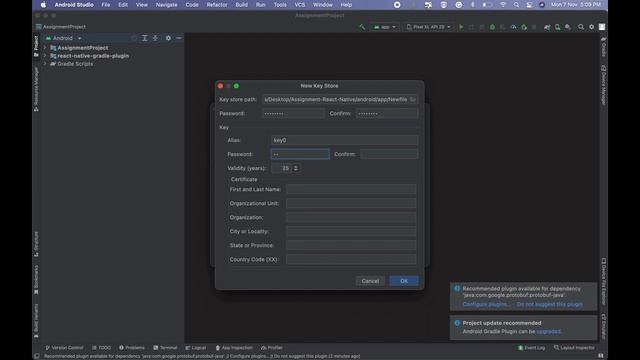Open IDE settings gear in top toolbar
Viewport: 640px width, 360px height.
click(x=591, y=27)
